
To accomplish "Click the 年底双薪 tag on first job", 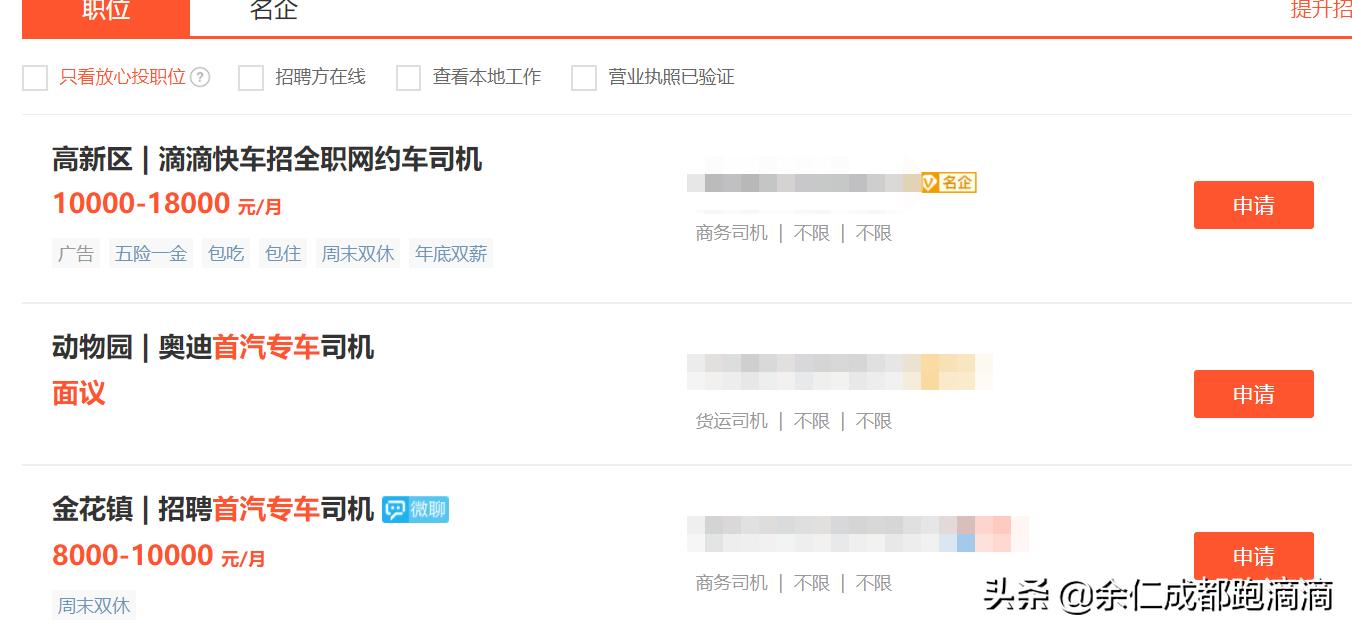I will [x=450, y=252].
